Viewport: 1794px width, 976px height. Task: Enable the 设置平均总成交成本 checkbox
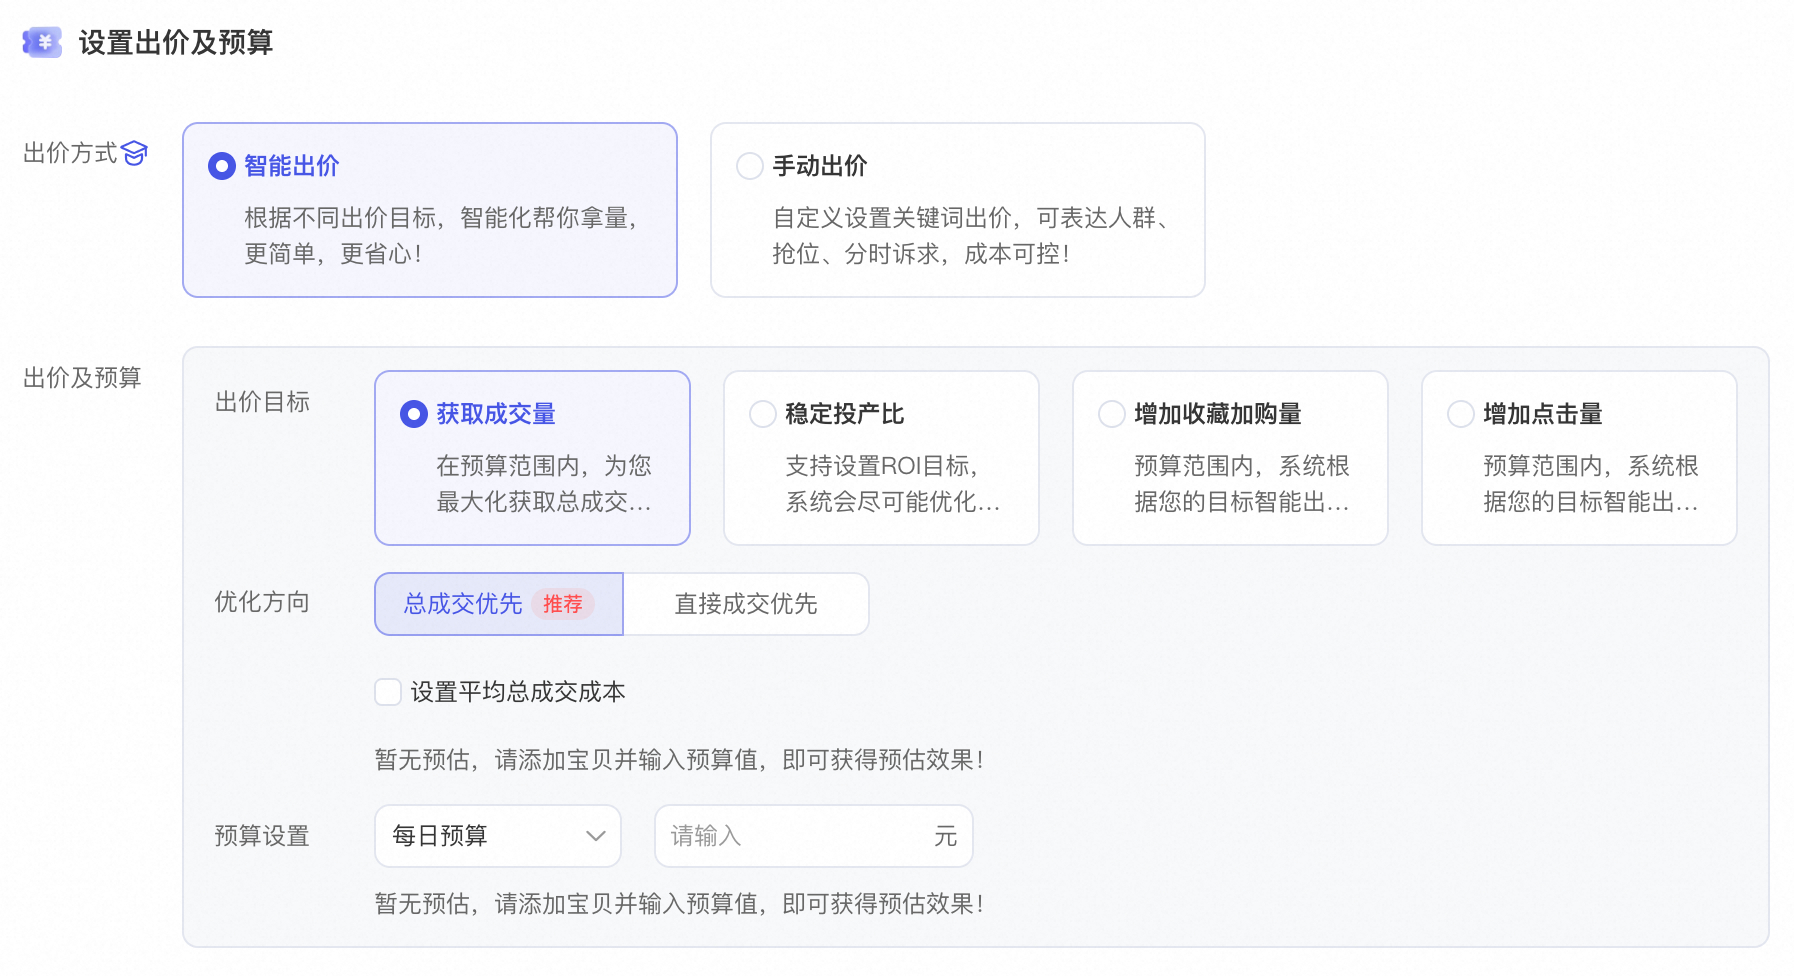pos(387,691)
